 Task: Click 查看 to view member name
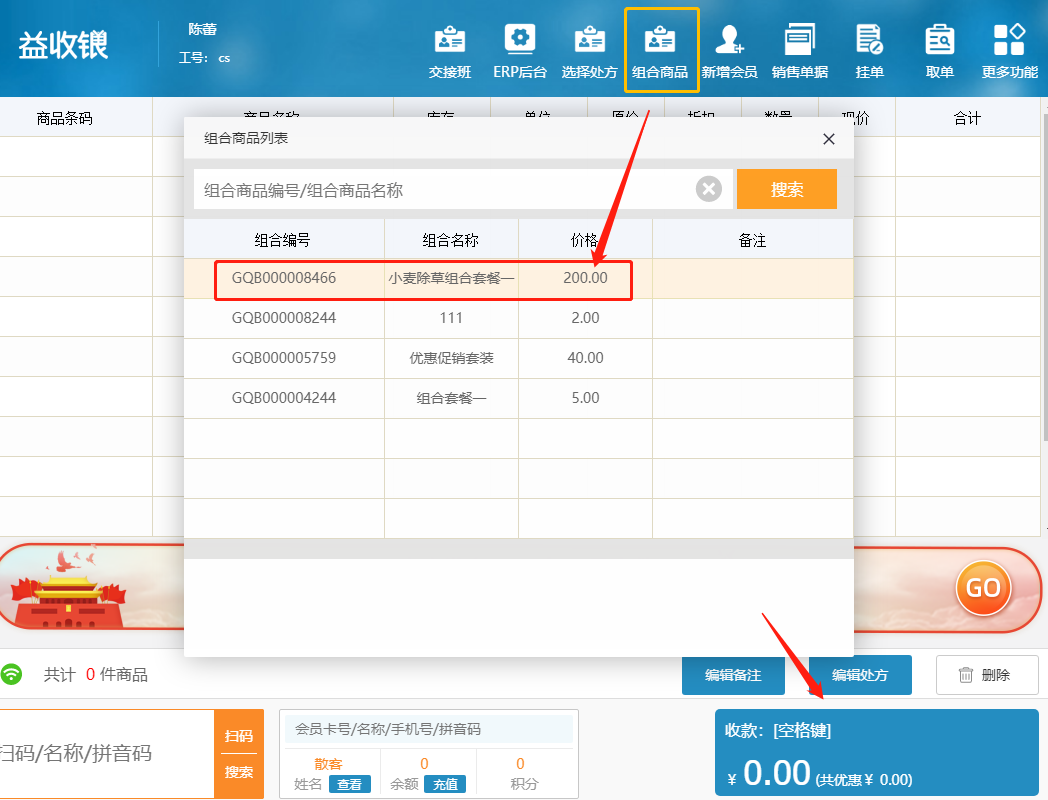349,784
